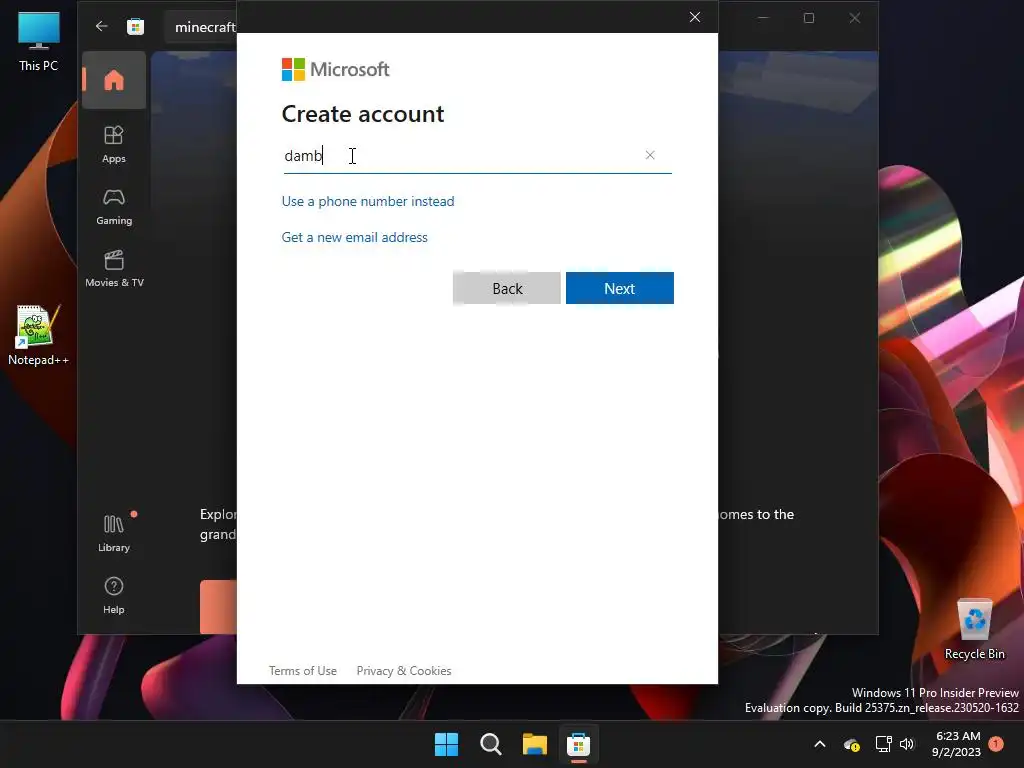The image size is (1024, 768).
Task: Open the notification bell badge
Action: 996,744
